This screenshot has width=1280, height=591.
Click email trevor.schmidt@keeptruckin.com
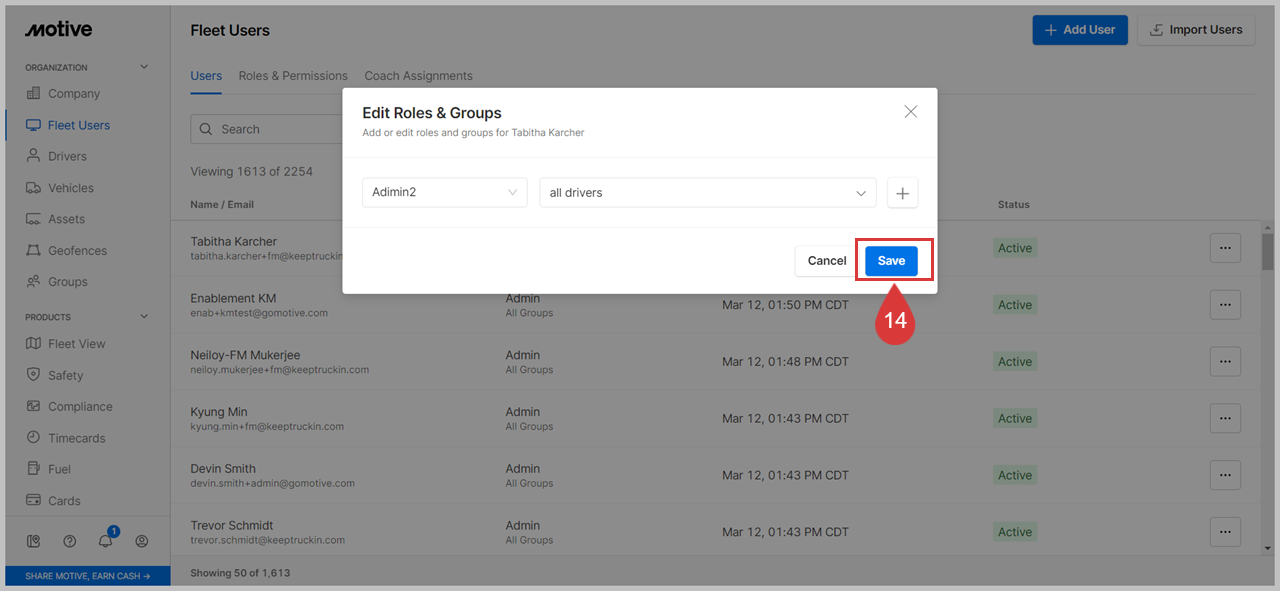pyautogui.click(x=268, y=540)
